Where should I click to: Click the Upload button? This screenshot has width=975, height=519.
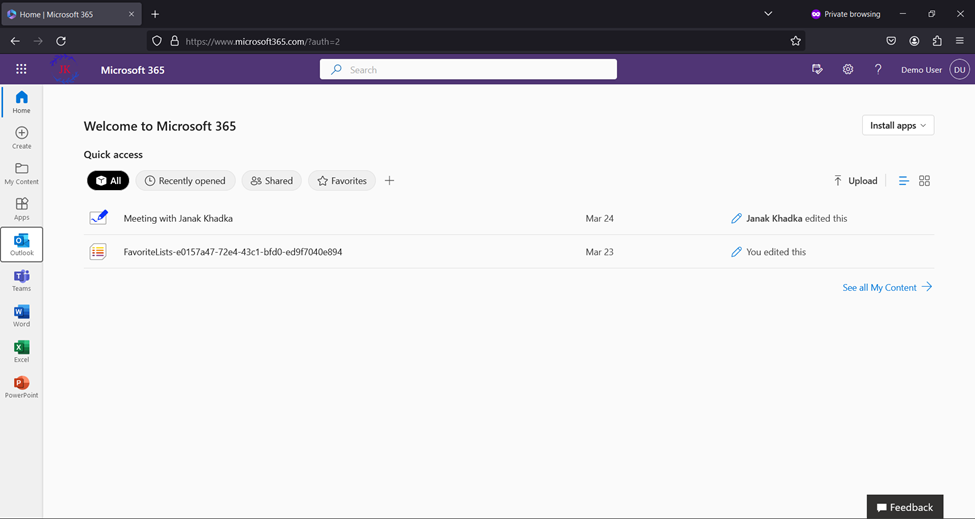(856, 181)
